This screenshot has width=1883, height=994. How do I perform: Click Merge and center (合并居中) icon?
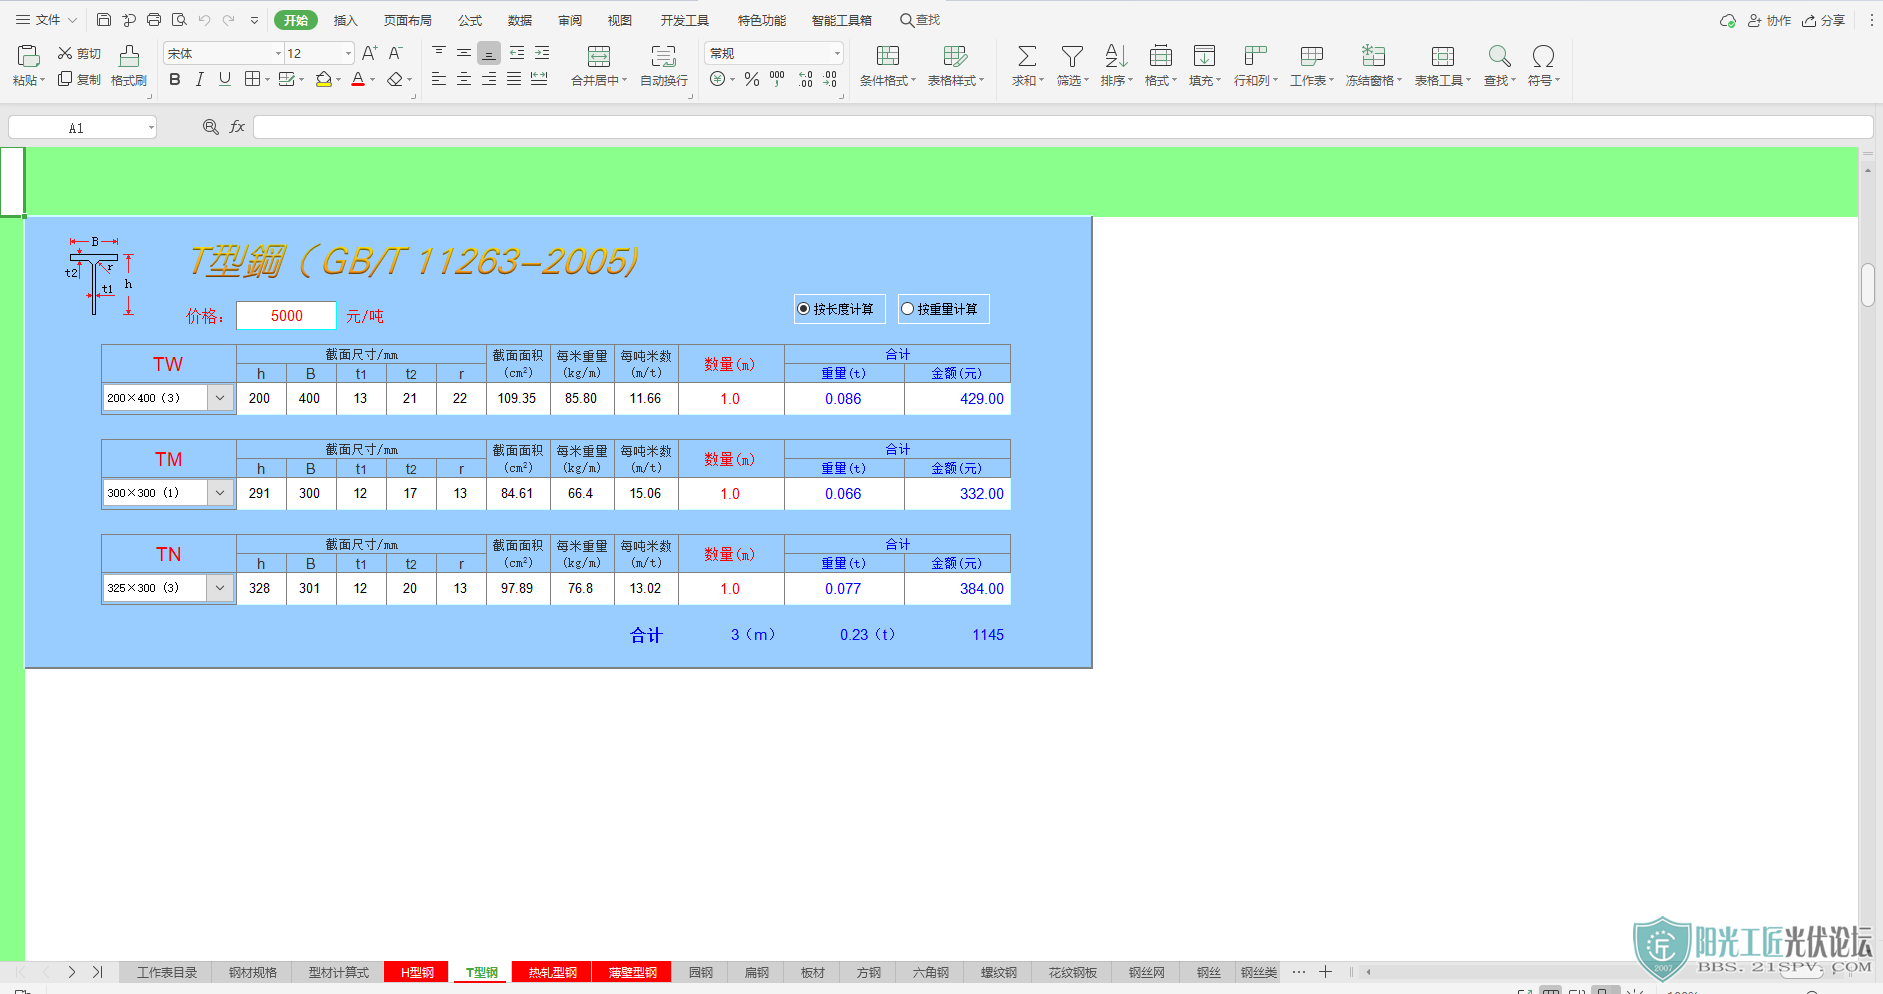pos(599,56)
